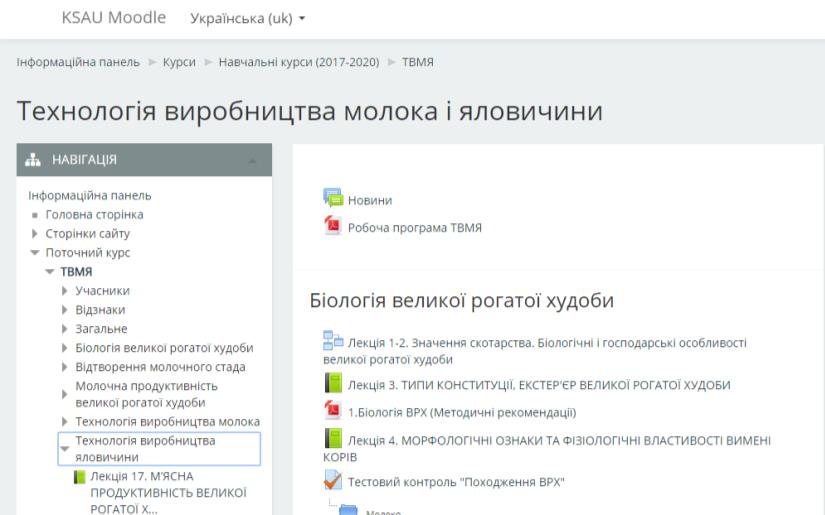Open the Українська (uk) language dropdown
Image resolution: width=825 pixels, height=515 pixels.
(247, 18)
